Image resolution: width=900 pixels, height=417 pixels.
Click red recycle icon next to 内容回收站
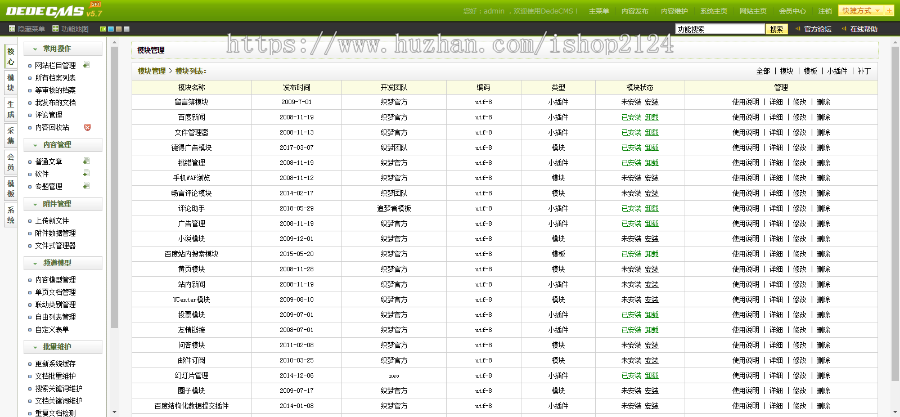pos(87,127)
